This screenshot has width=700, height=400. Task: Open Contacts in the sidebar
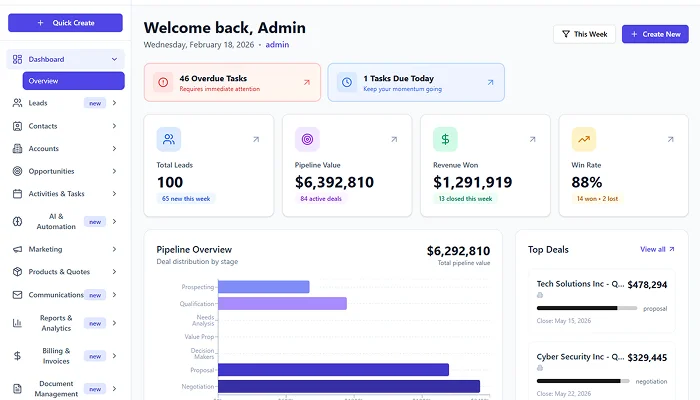(43, 126)
